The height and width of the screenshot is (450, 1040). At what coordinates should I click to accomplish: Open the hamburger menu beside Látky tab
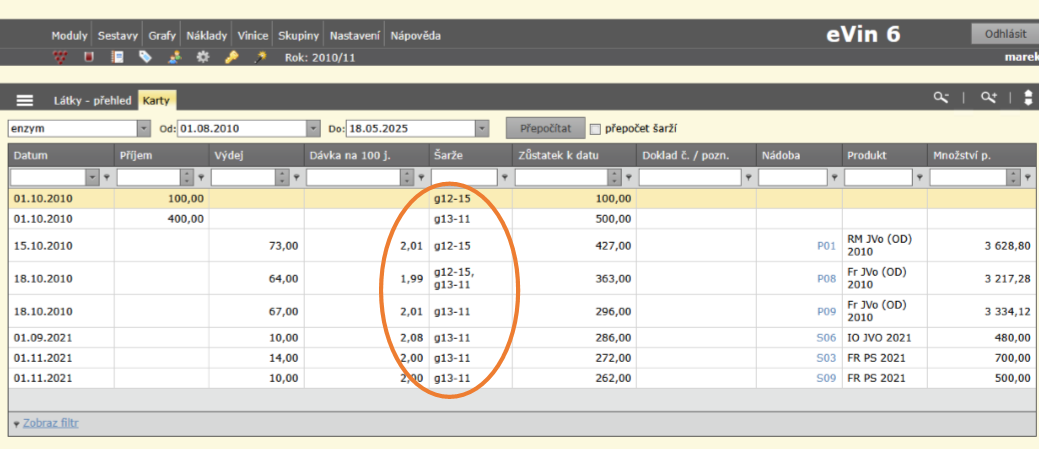click(25, 101)
